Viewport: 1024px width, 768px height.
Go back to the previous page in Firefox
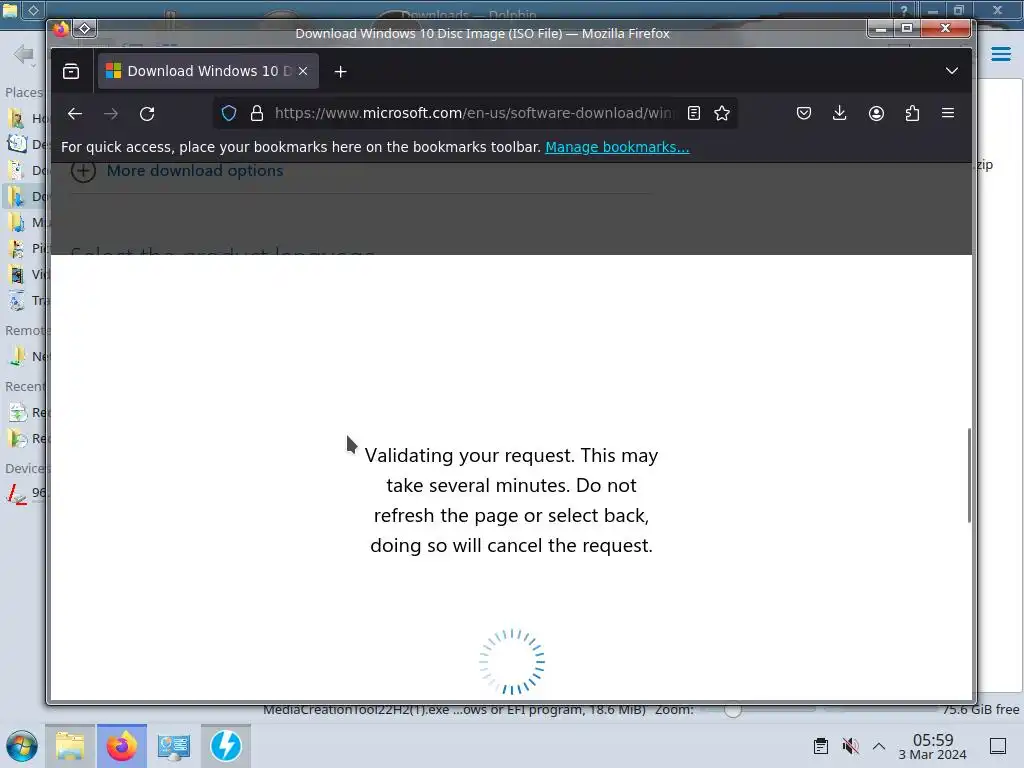[74, 114]
